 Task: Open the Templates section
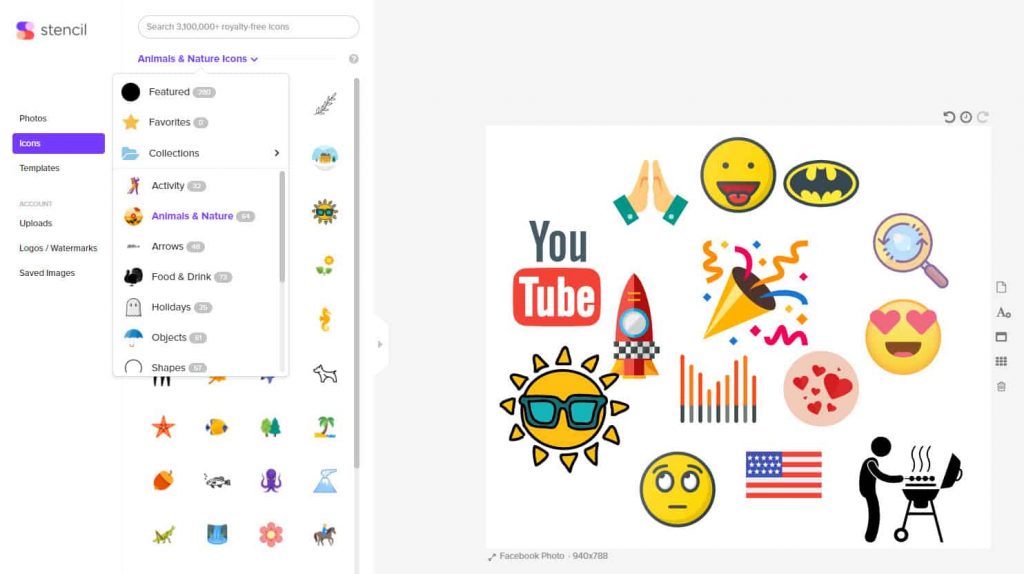(x=39, y=168)
